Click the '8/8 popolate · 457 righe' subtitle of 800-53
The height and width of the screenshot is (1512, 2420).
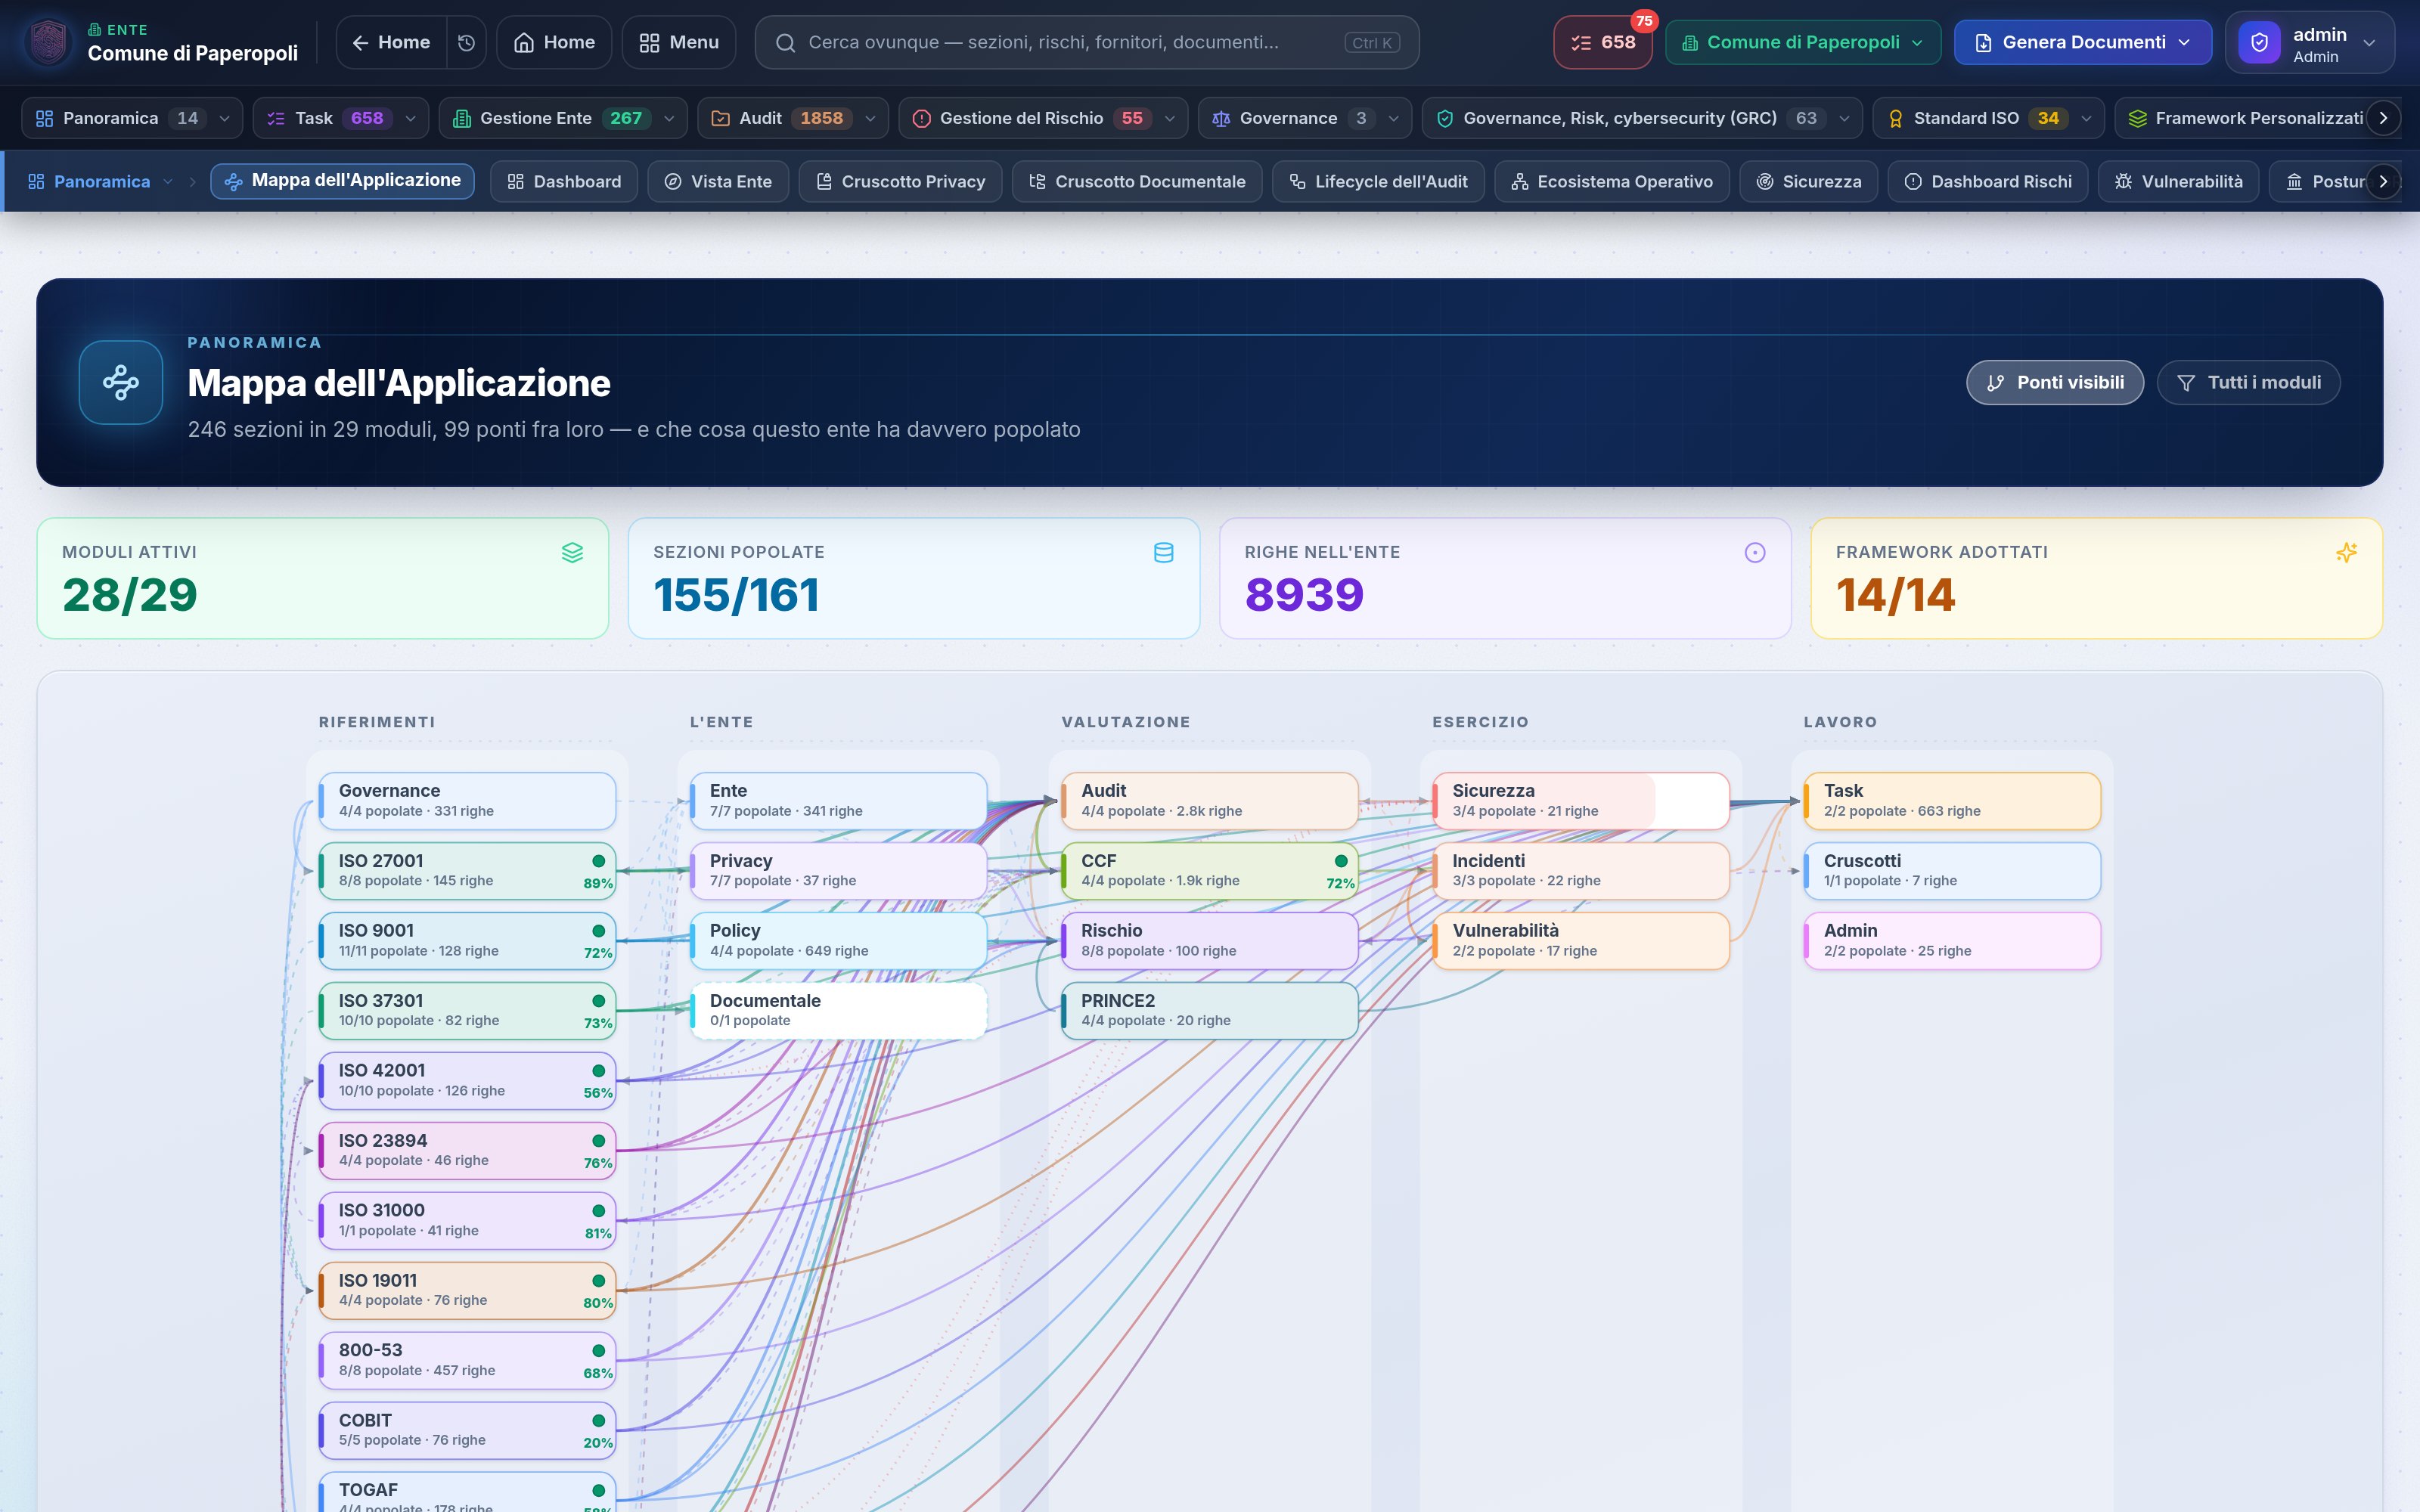point(417,1370)
